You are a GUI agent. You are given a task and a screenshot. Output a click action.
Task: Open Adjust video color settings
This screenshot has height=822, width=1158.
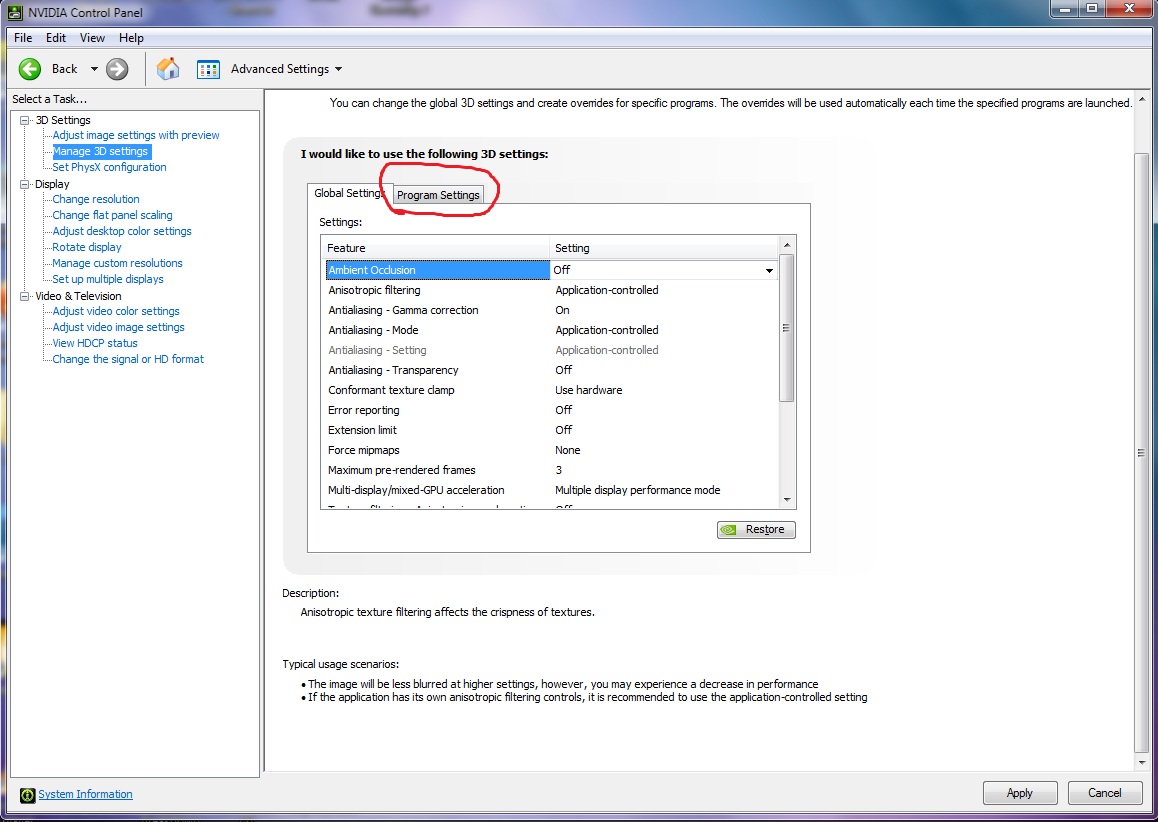(x=116, y=312)
